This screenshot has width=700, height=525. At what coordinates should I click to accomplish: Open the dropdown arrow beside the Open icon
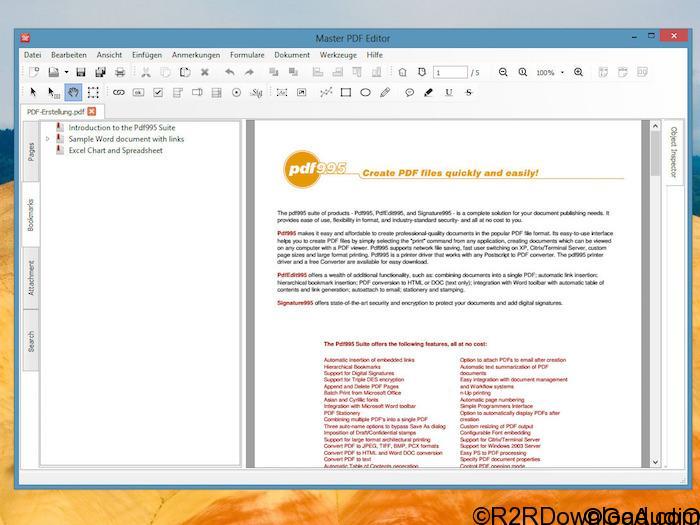(x=67, y=72)
